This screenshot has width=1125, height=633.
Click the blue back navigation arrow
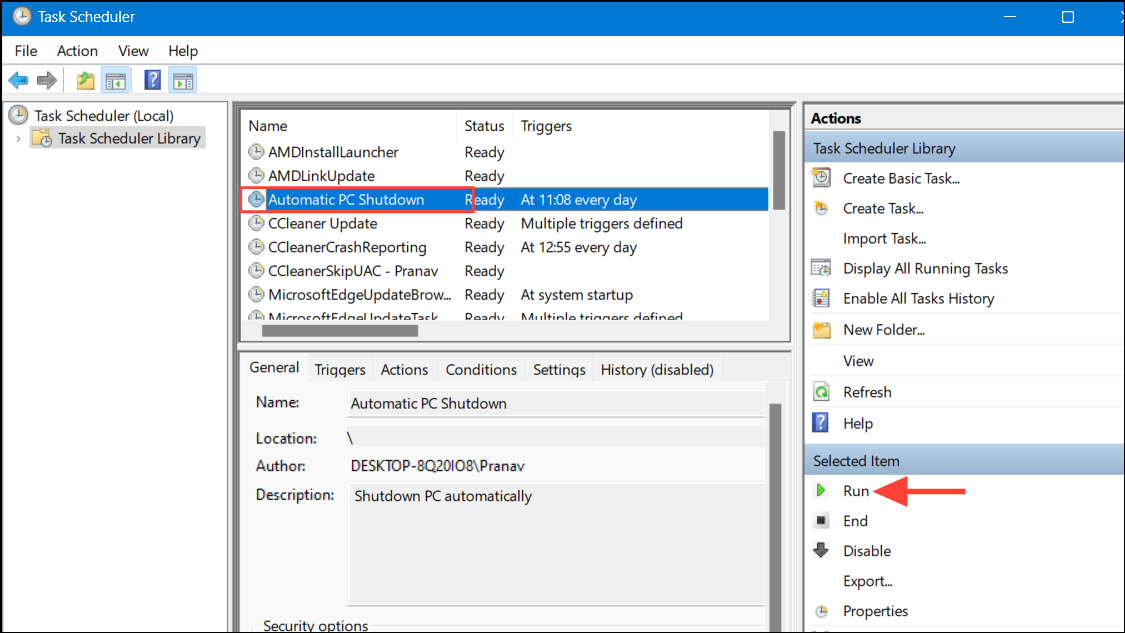point(18,79)
